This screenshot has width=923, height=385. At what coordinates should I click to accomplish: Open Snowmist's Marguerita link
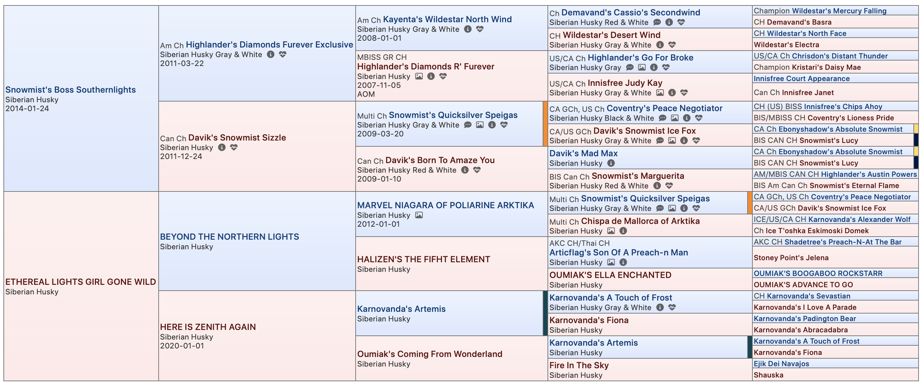638,176
